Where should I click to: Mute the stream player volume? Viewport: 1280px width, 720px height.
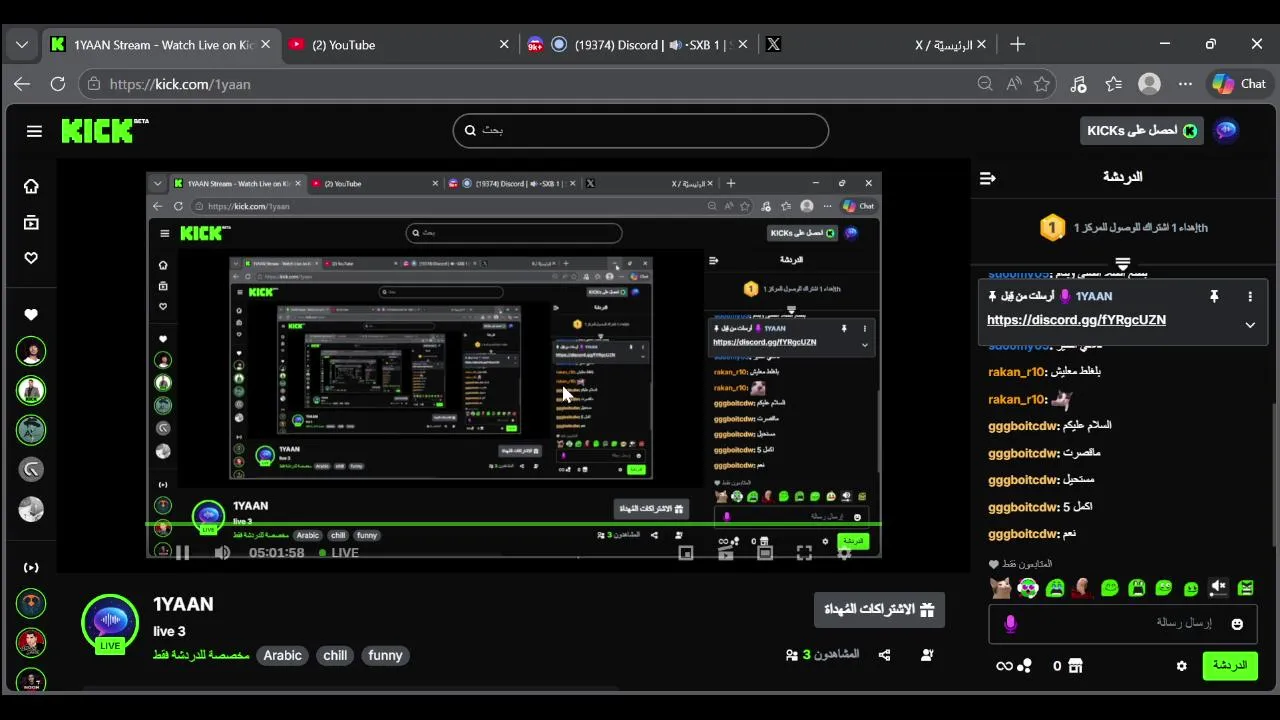(x=222, y=552)
